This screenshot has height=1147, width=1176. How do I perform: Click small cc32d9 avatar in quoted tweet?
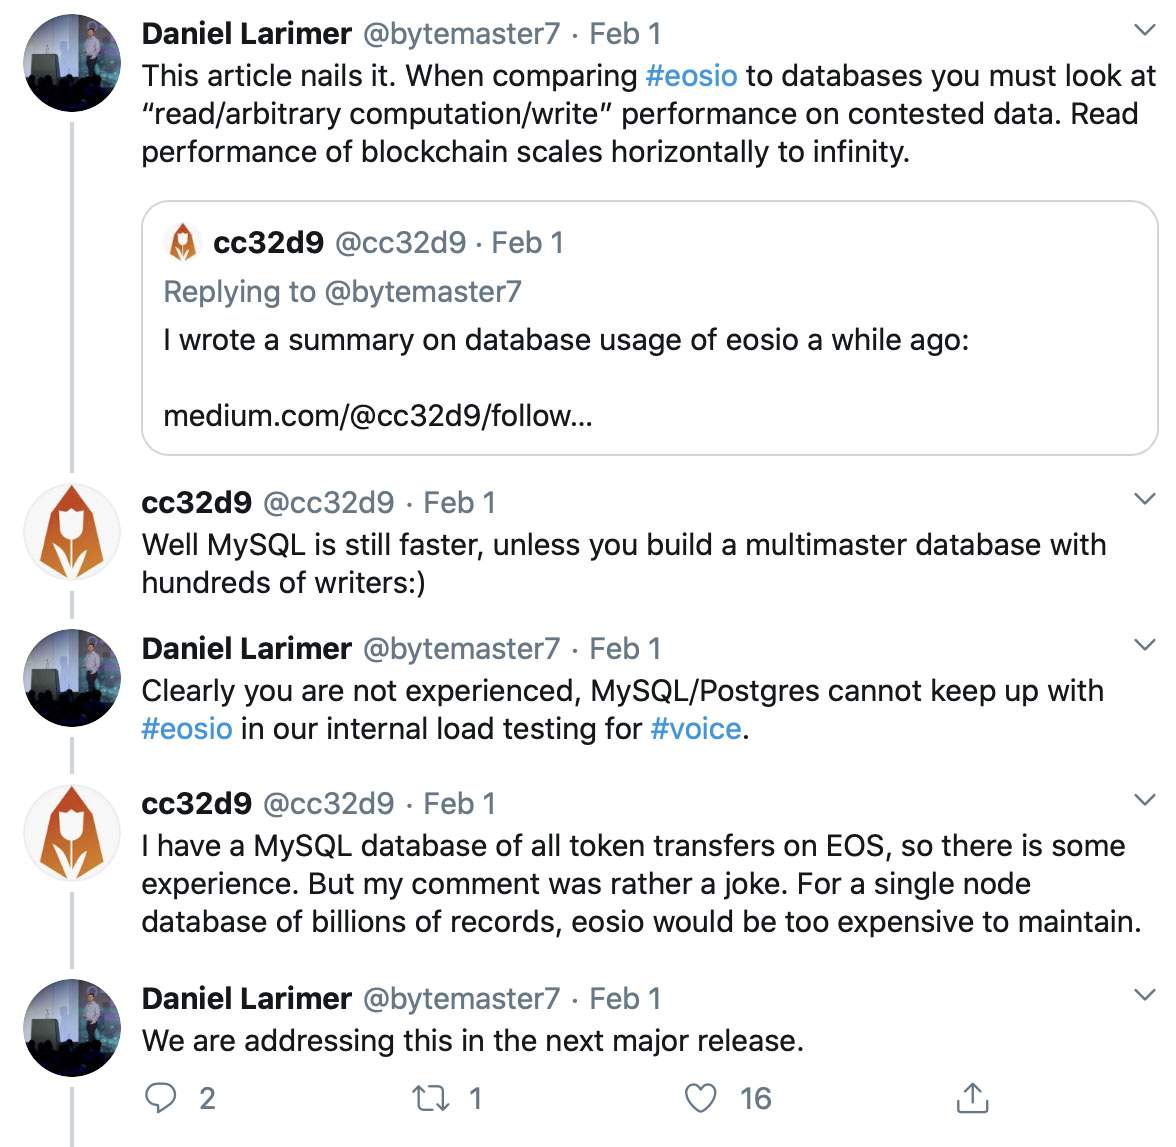(x=183, y=243)
